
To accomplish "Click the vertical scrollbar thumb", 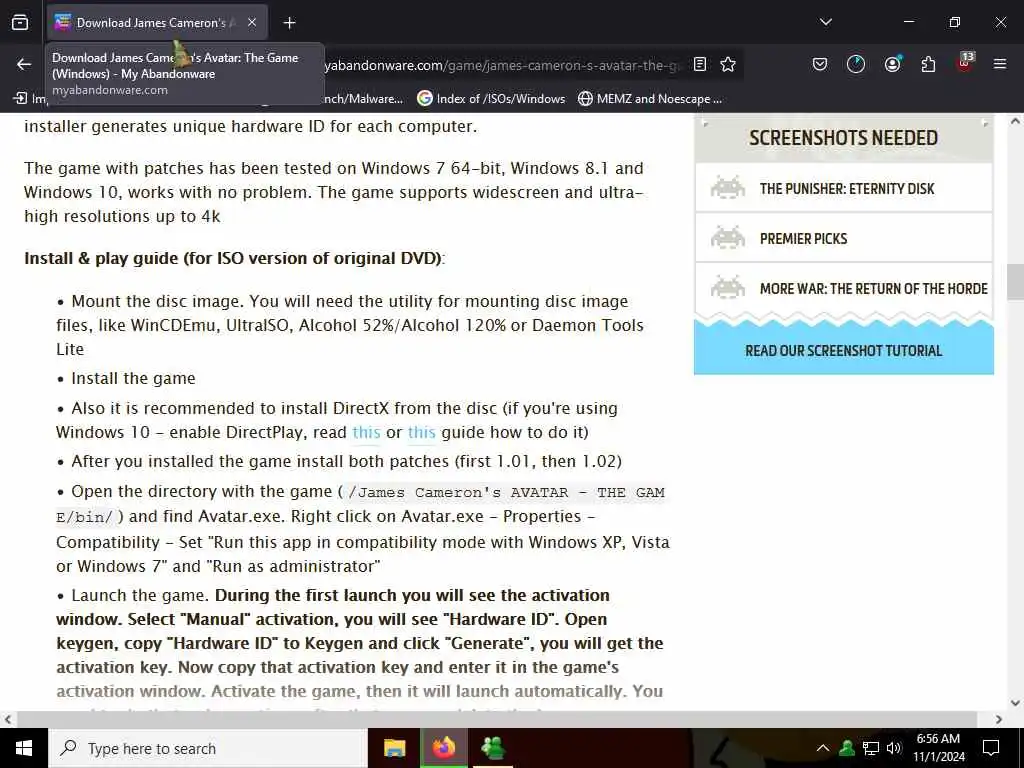I will pyautogui.click(x=1015, y=281).
